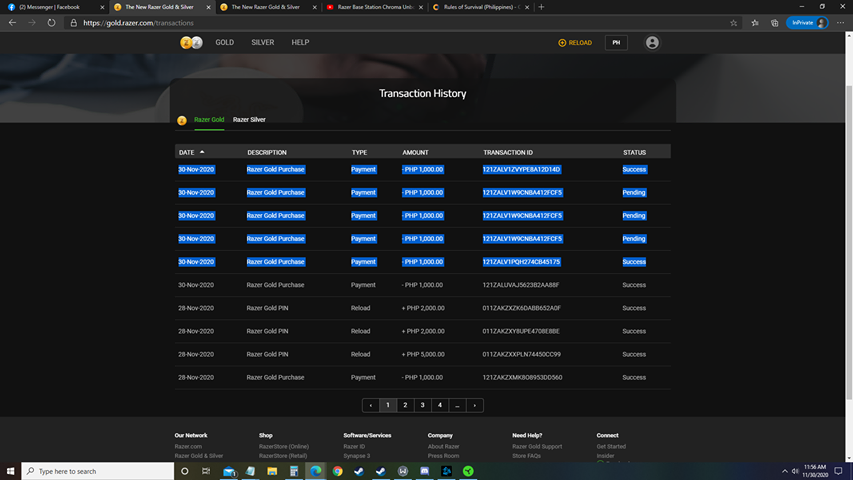Click the TRANSACTION ID column header
853x480 pixels.
click(x=508, y=152)
